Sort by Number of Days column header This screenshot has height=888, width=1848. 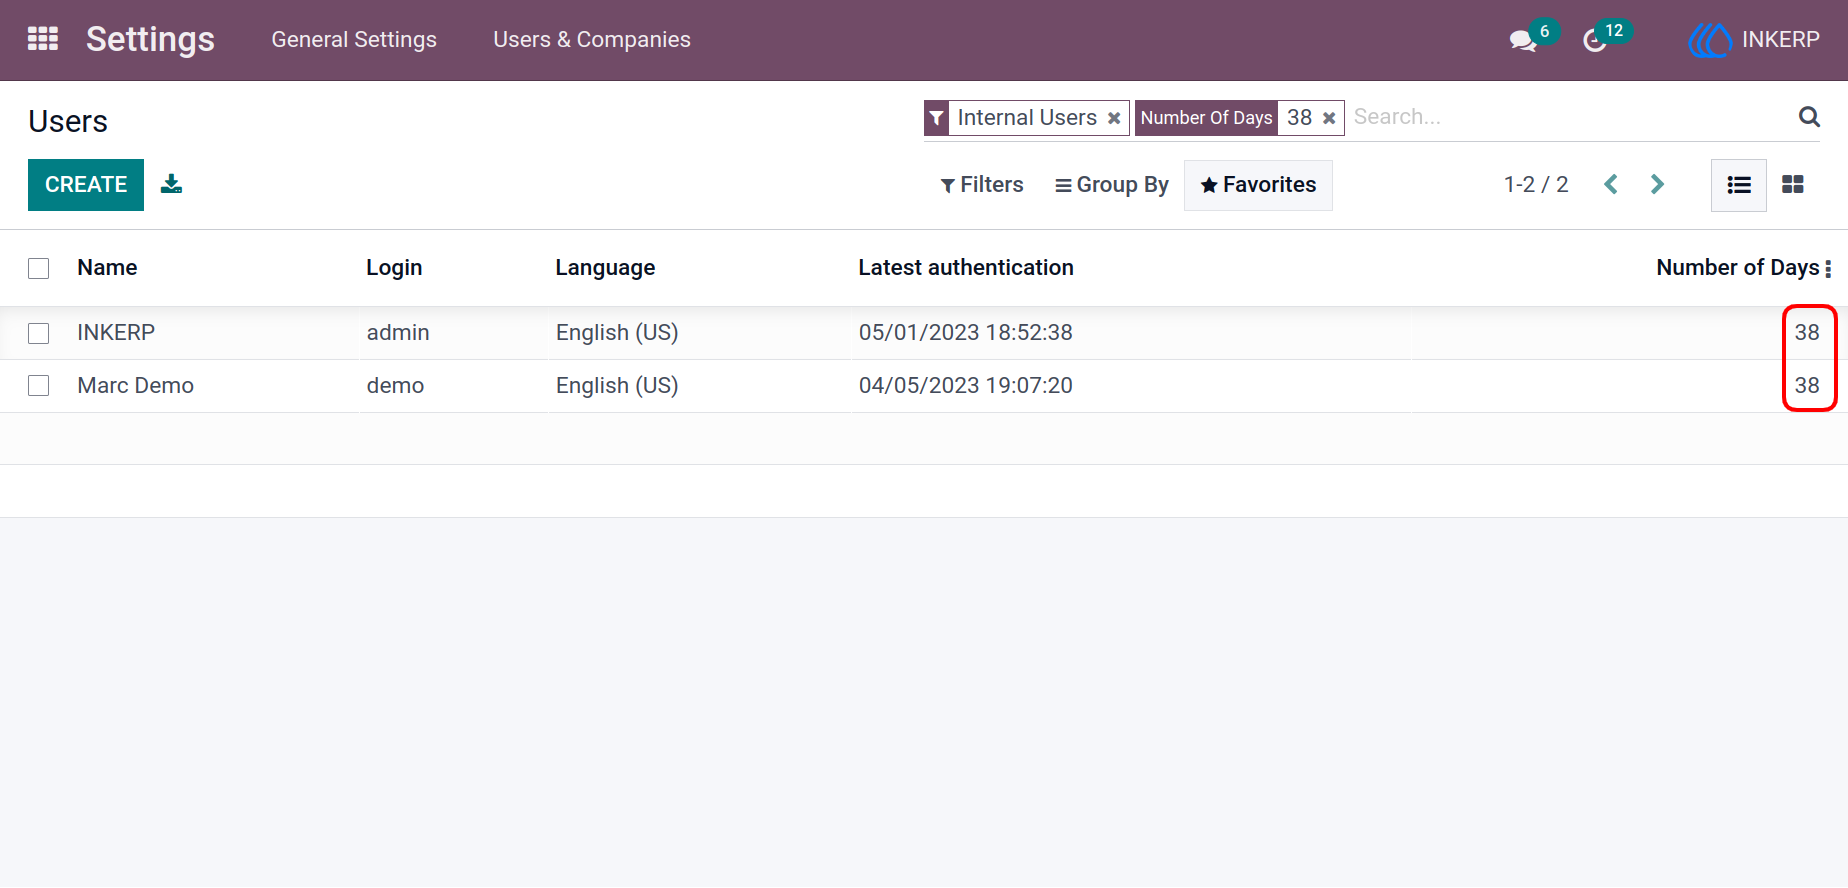click(x=1738, y=268)
